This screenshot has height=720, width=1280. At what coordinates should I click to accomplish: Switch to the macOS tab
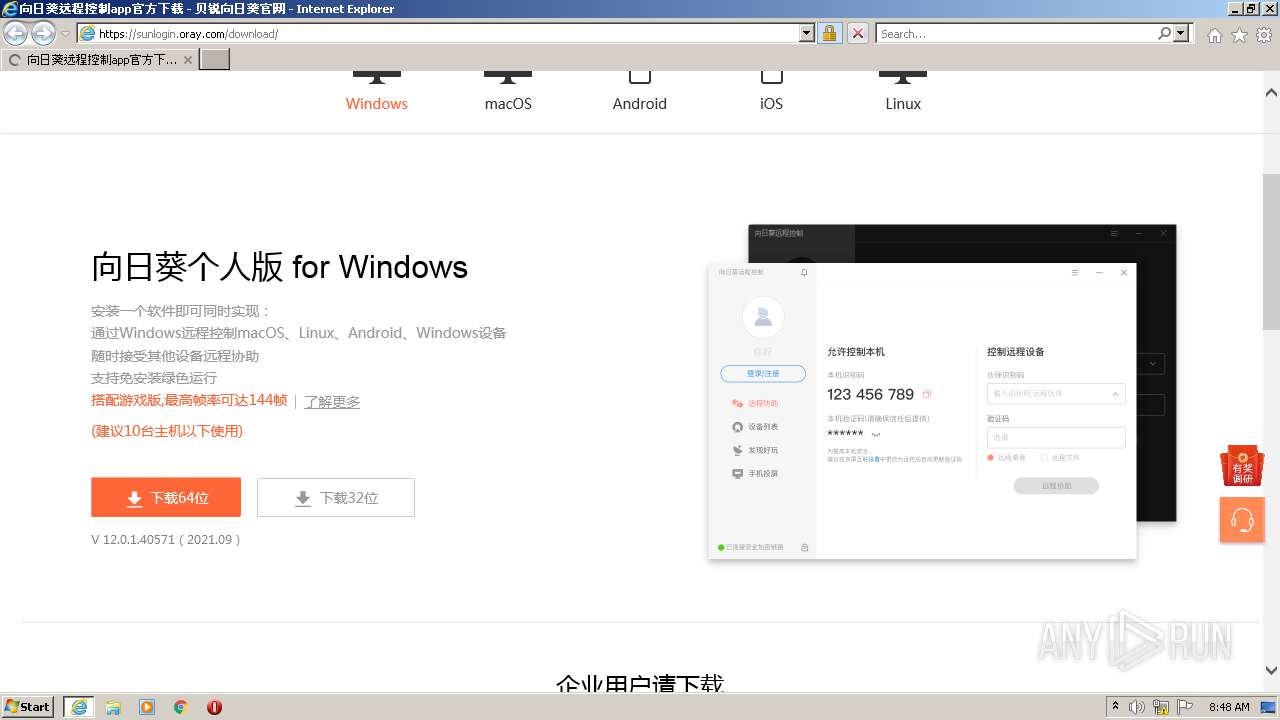508,103
